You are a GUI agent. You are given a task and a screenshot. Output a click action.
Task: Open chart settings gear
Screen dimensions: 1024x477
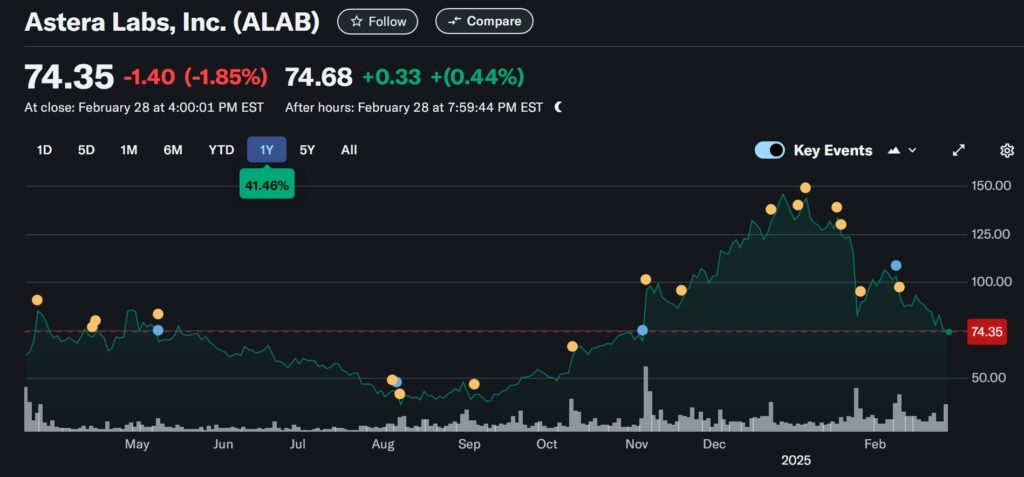(x=1007, y=150)
